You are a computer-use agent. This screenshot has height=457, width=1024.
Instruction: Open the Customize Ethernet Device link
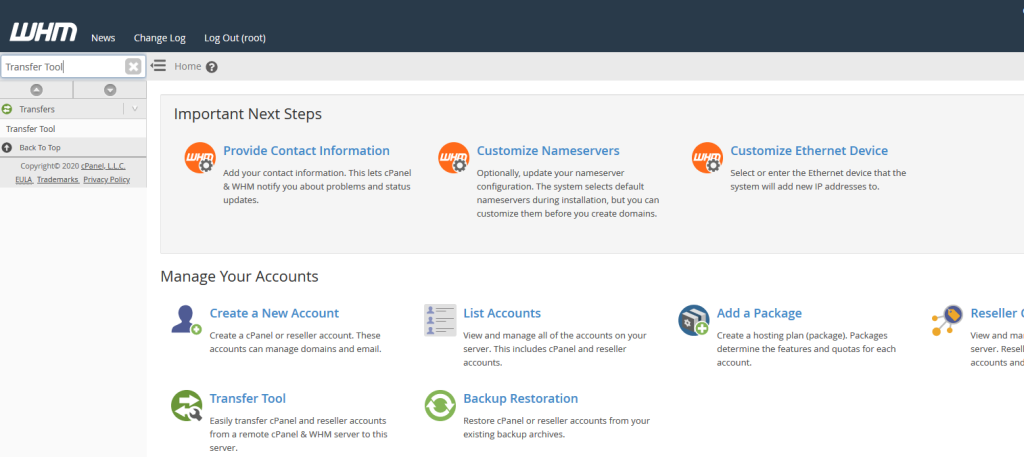[809, 151]
